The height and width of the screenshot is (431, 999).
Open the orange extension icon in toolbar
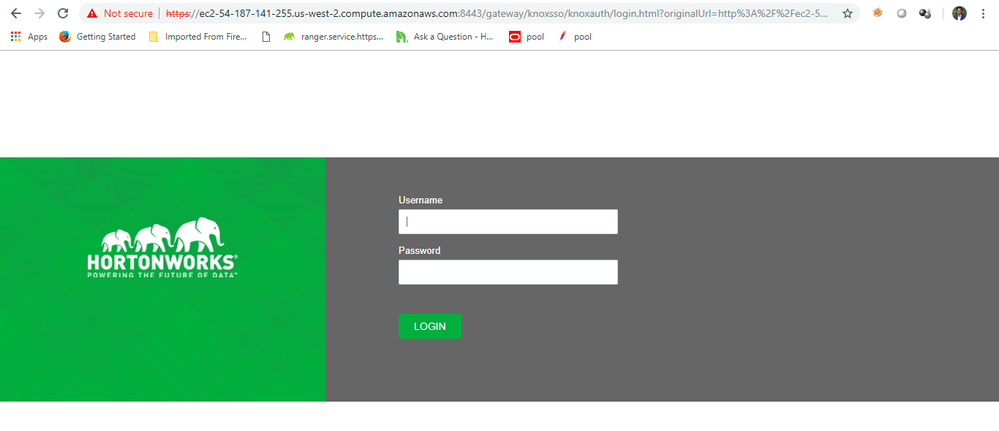click(878, 13)
